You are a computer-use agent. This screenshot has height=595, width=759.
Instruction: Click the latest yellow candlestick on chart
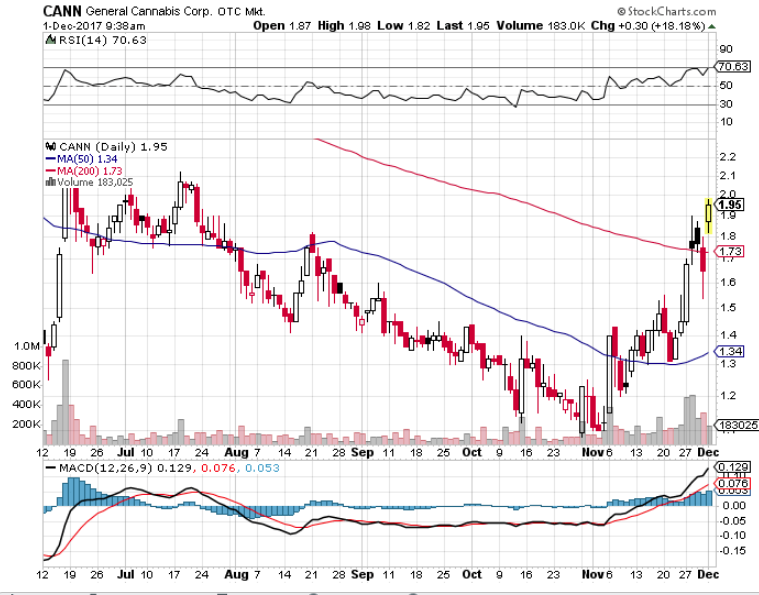coord(709,210)
